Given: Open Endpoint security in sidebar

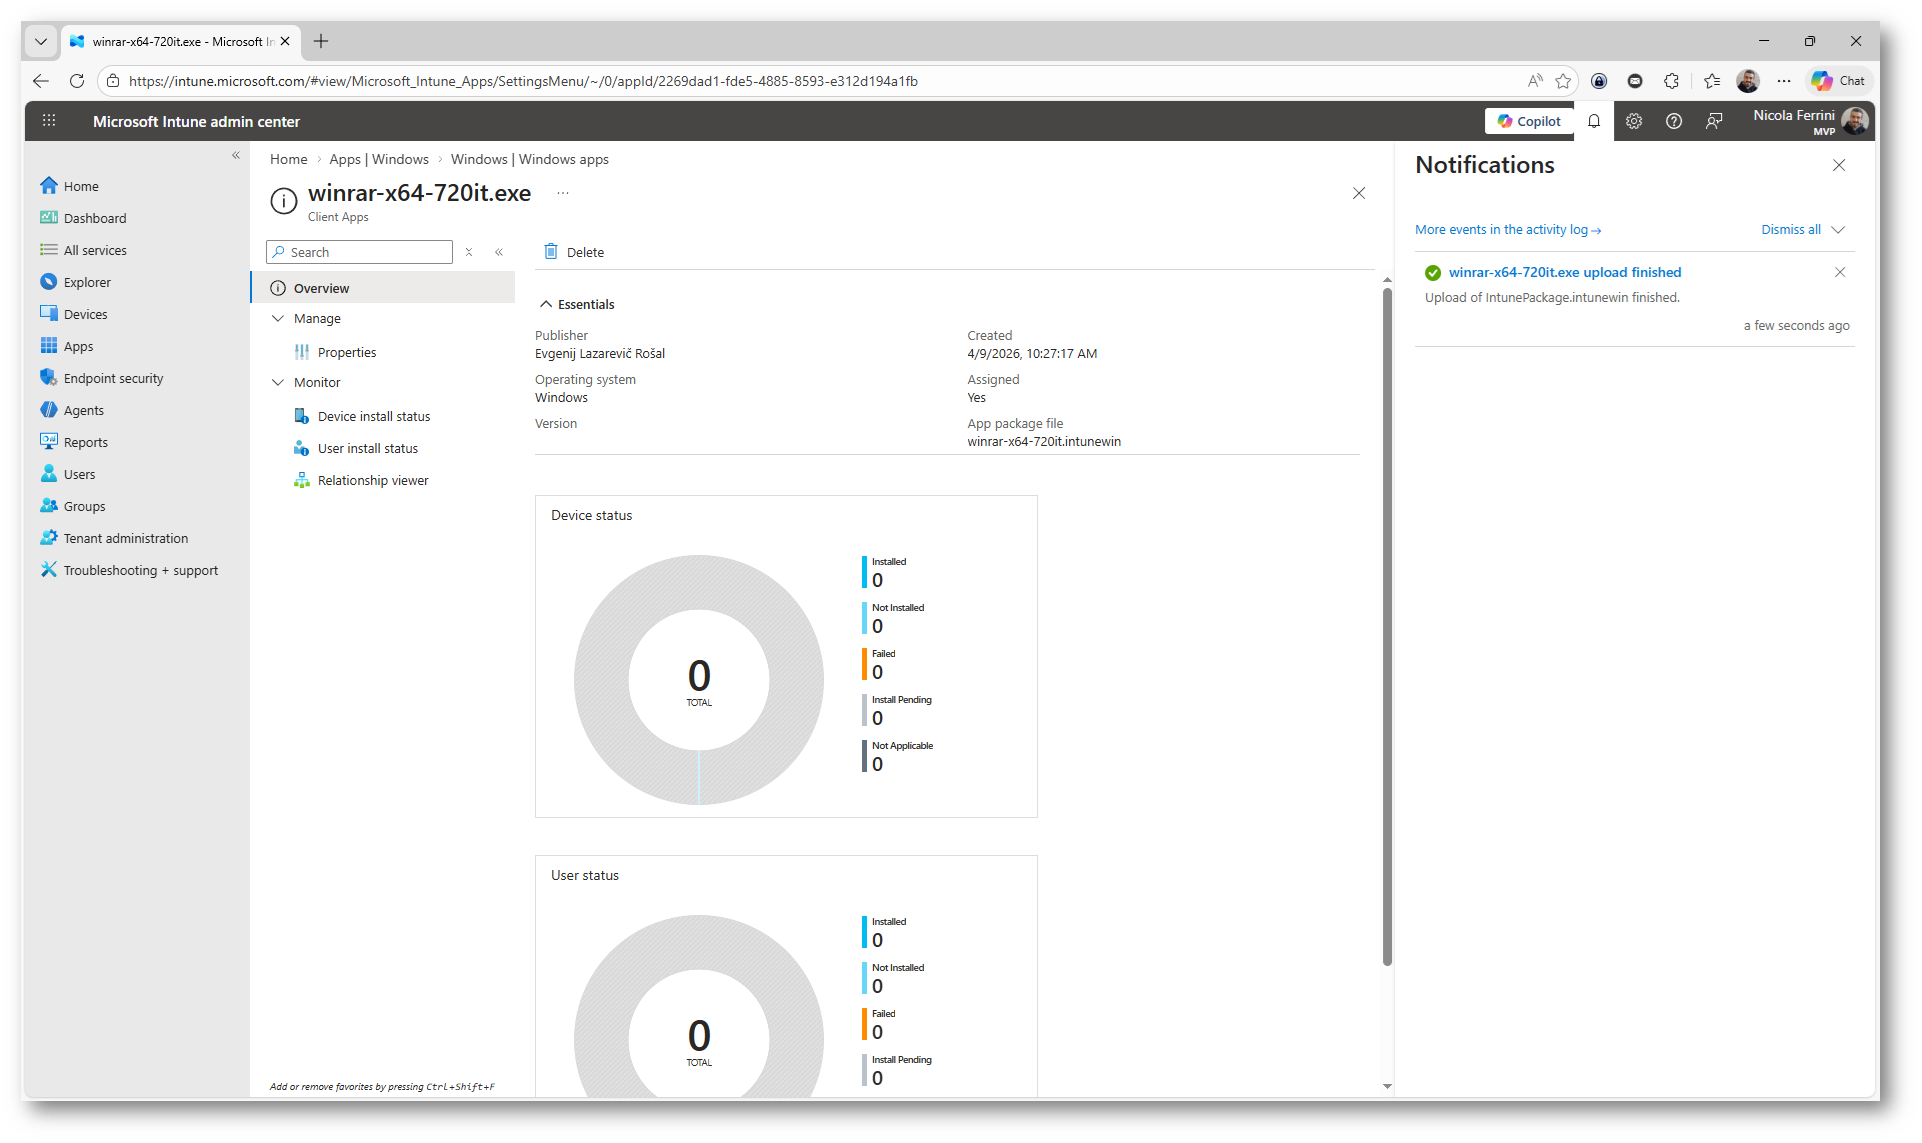Looking at the screenshot, I should [113, 378].
